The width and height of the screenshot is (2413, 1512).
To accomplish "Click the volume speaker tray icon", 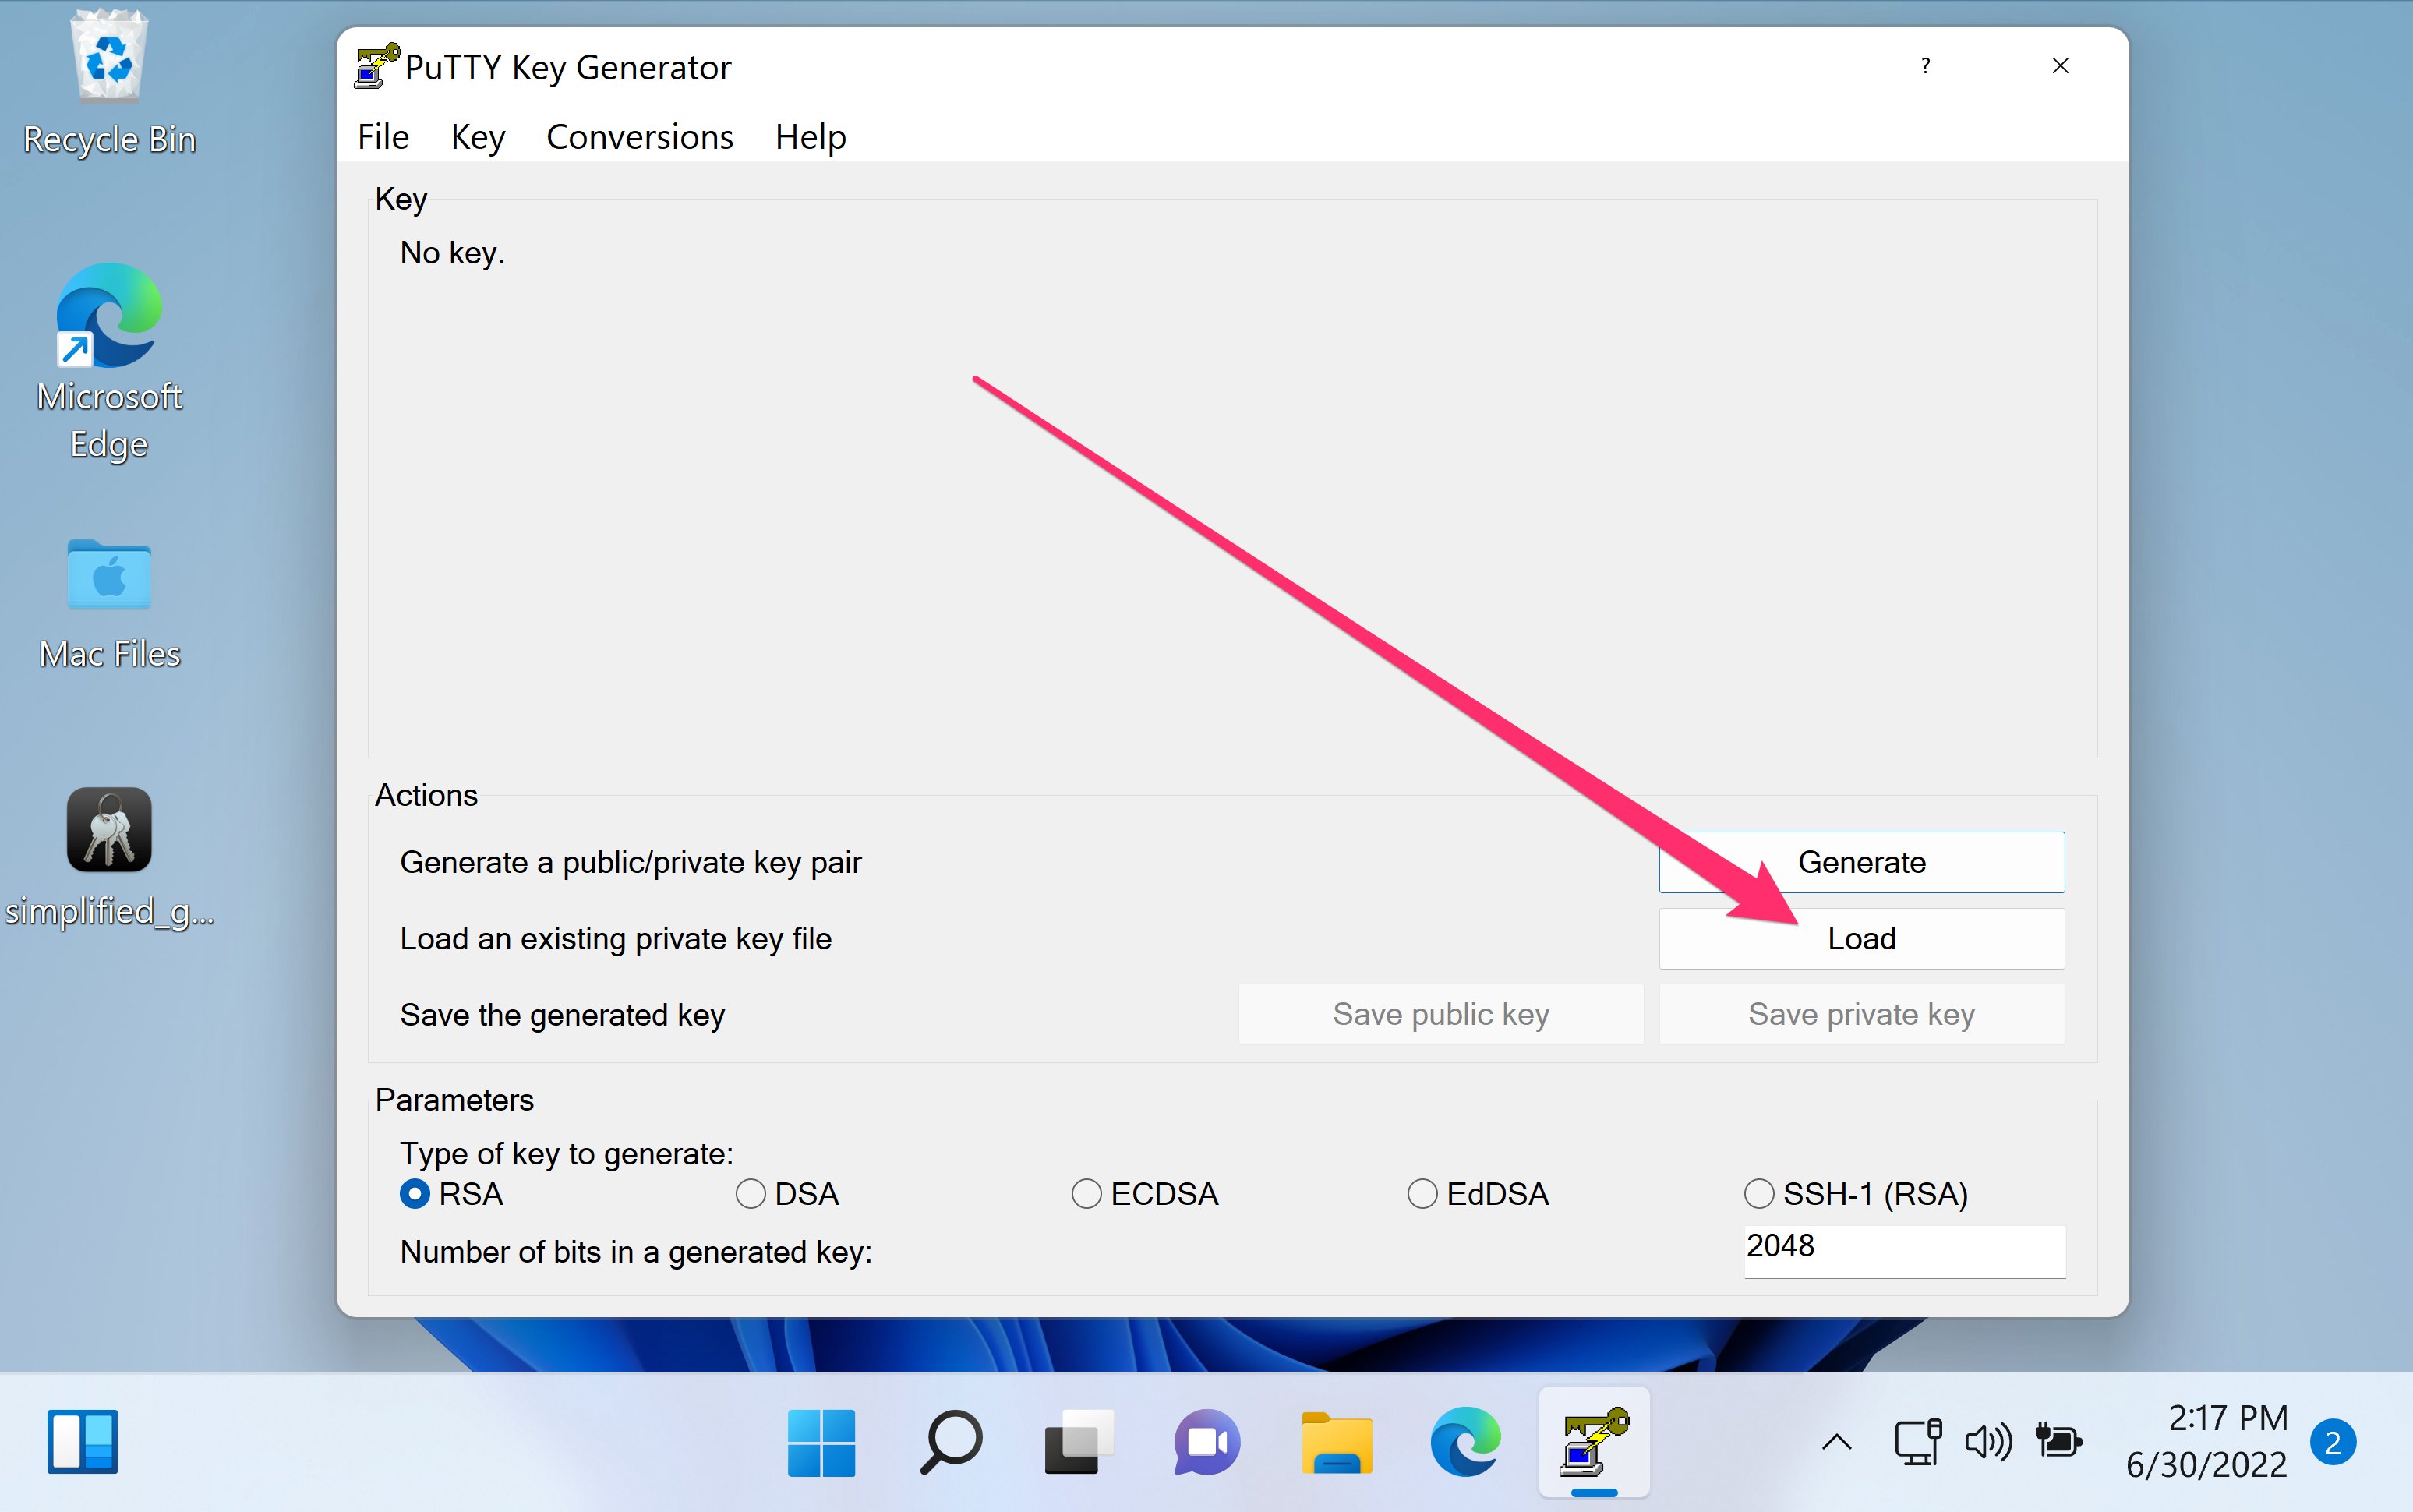I will tap(1988, 1442).
